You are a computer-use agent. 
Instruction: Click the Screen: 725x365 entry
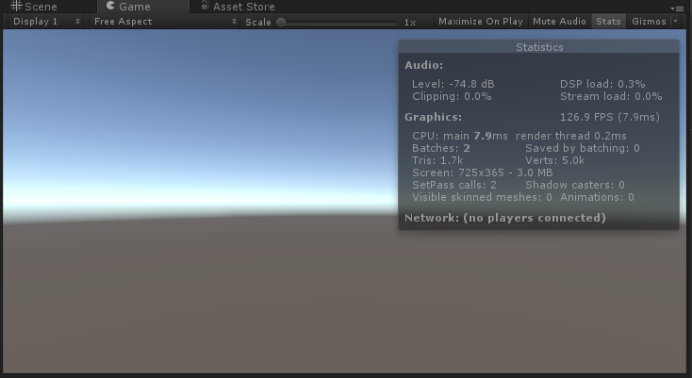pyautogui.click(x=482, y=173)
